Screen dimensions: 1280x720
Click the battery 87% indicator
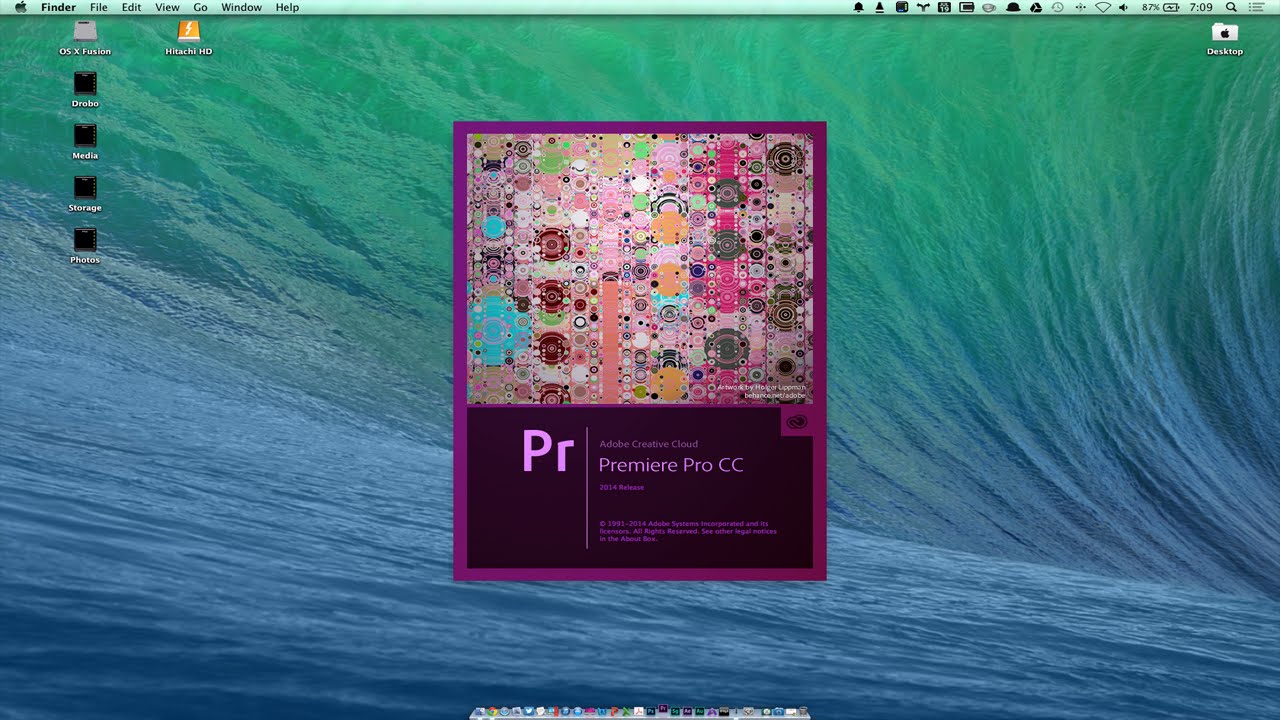tap(1160, 7)
